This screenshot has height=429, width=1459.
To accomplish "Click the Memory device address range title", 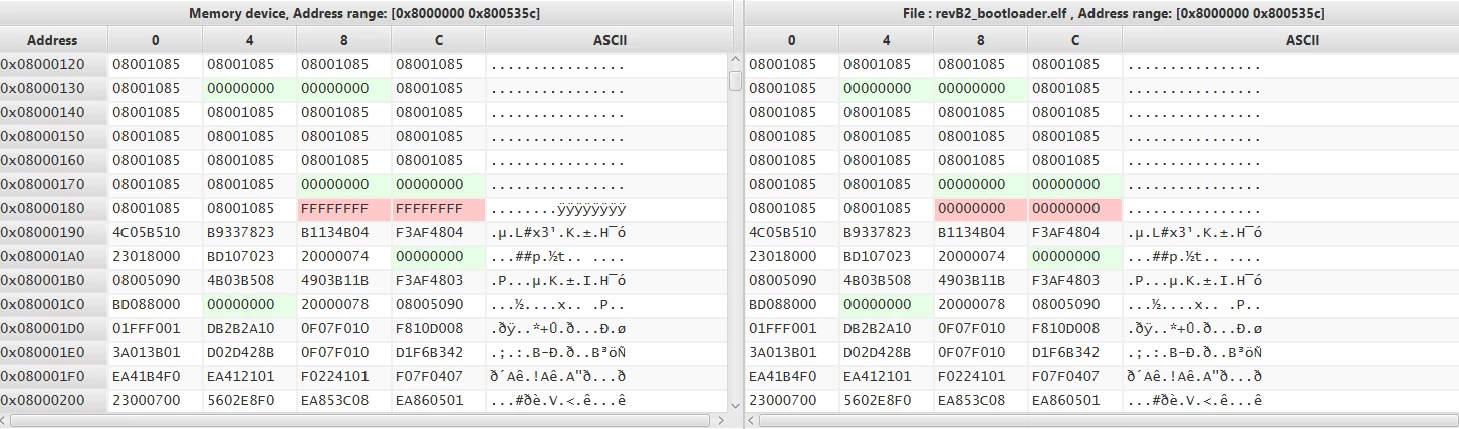I will pyautogui.click(x=365, y=13).
